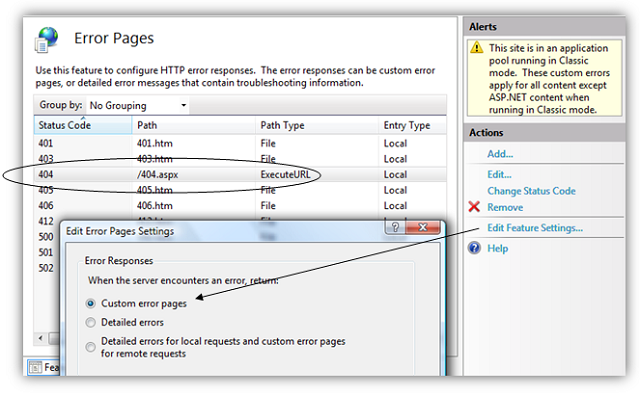Click the Features View icon at bottom
Image resolution: width=640 pixels, height=395 pixels.
[x=36, y=368]
